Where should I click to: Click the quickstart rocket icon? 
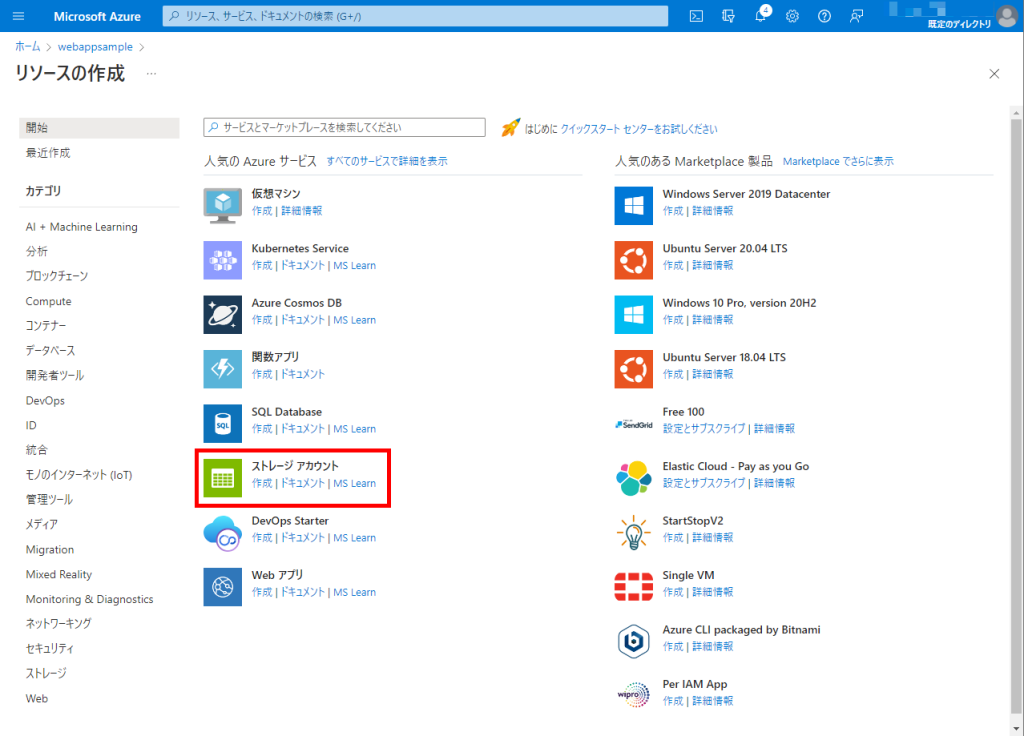click(511, 127)
